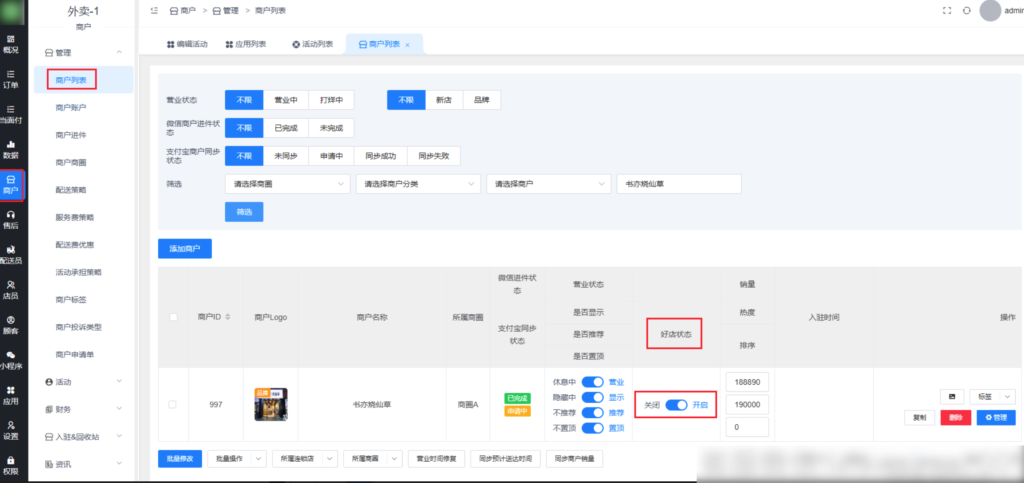Expand the 所属商圈 dropdown arrow below table
Image resolution: width=1024 pixels, height=483 pixels.
(395, 459)
